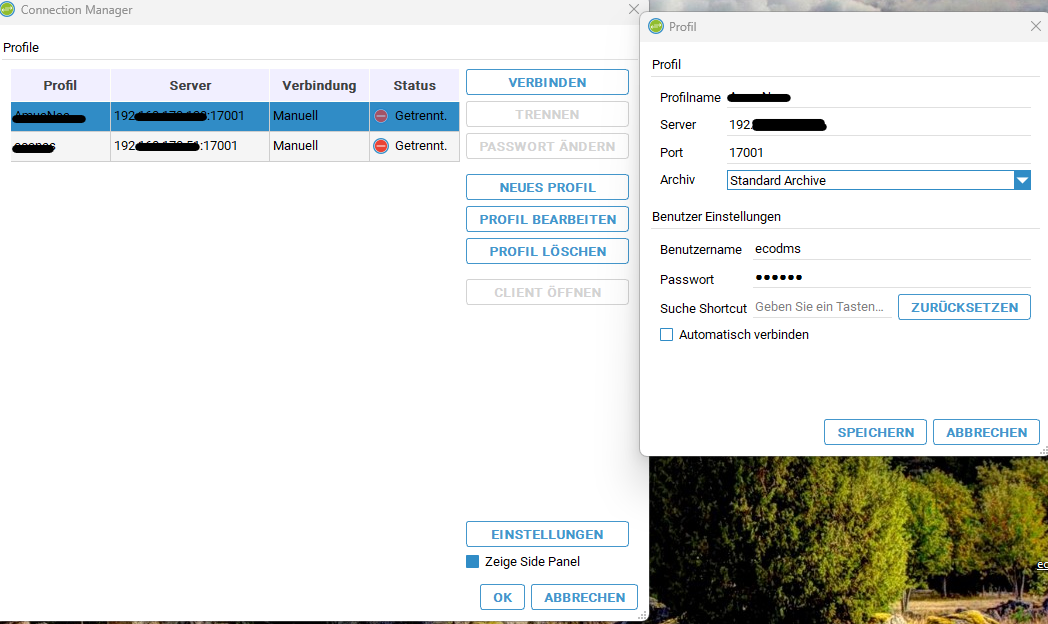Select the Standard Archive combo box

click(868, 181)
